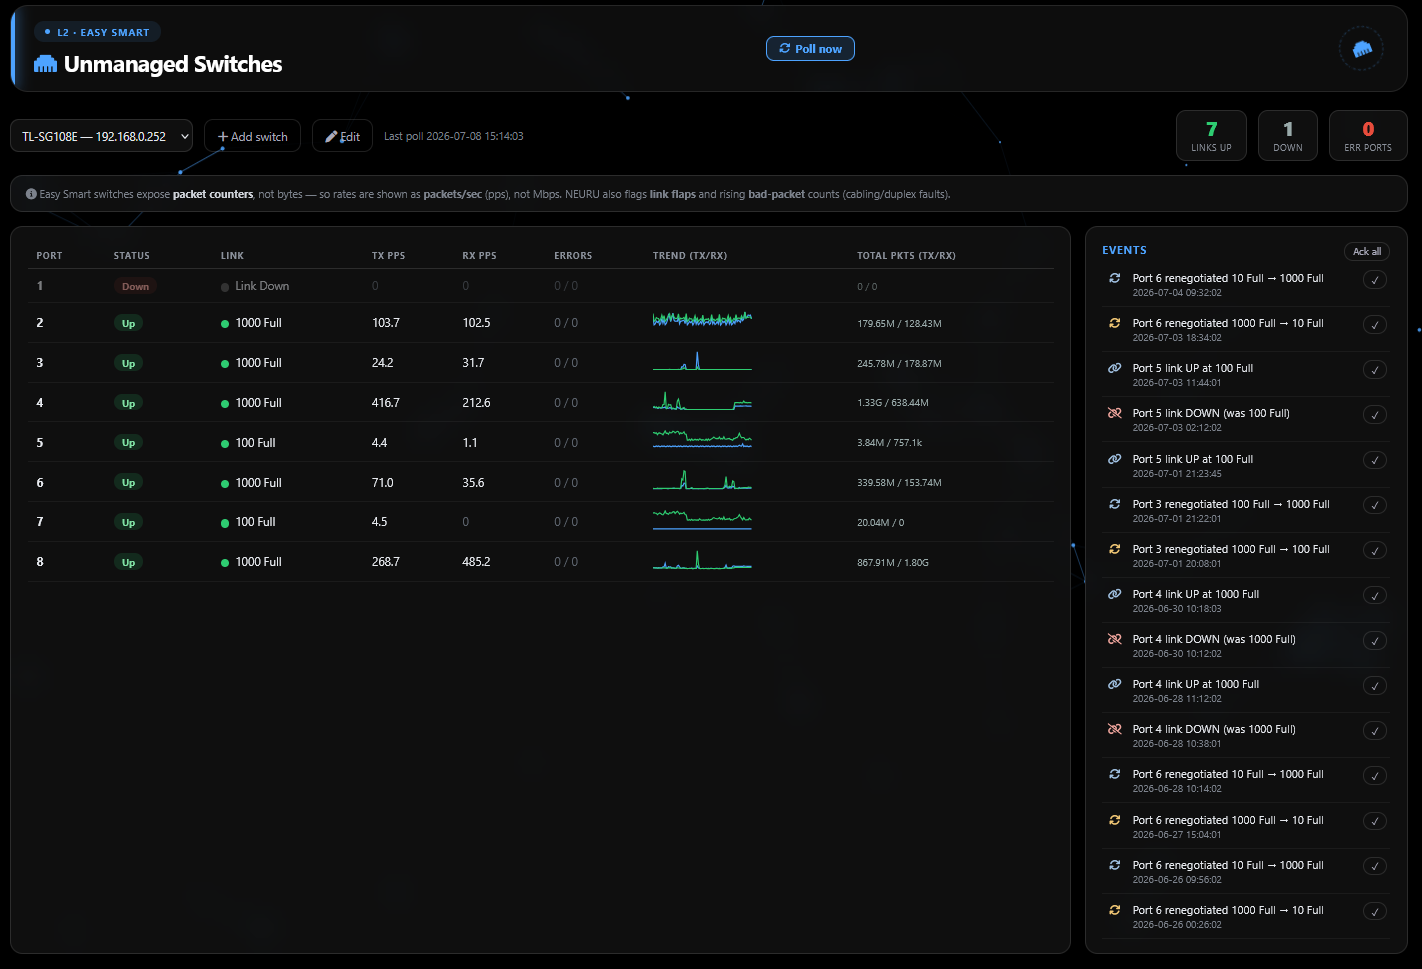This screenshot has height=969, width=1422.
Task: Click the trend sparkline for port 4
Action: click(x=702, y=401)
